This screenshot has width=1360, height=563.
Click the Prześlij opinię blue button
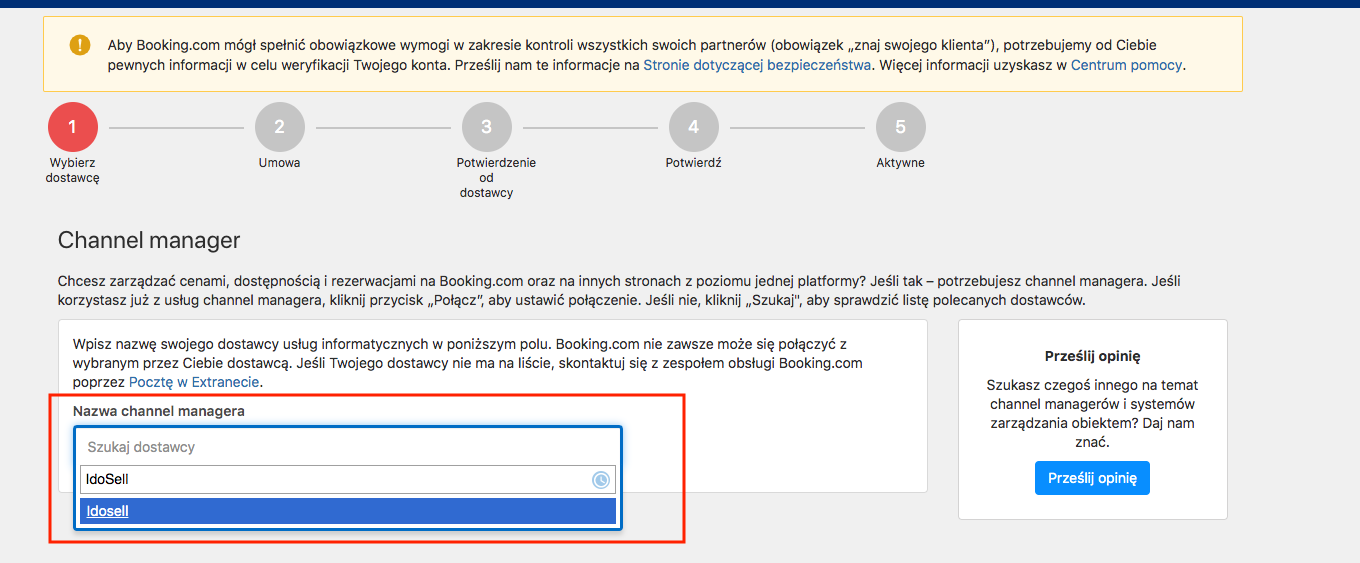pyautogui.click(x=1092, y=478)
